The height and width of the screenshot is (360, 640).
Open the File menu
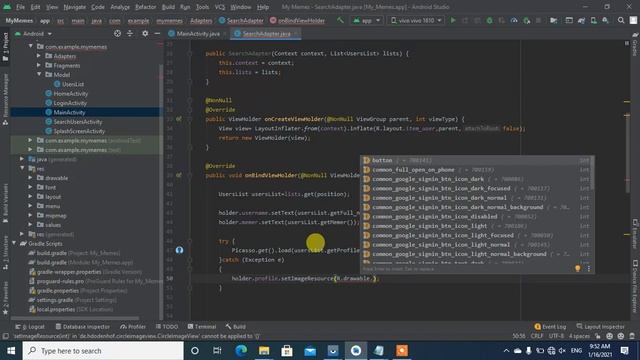pos(20,7)
